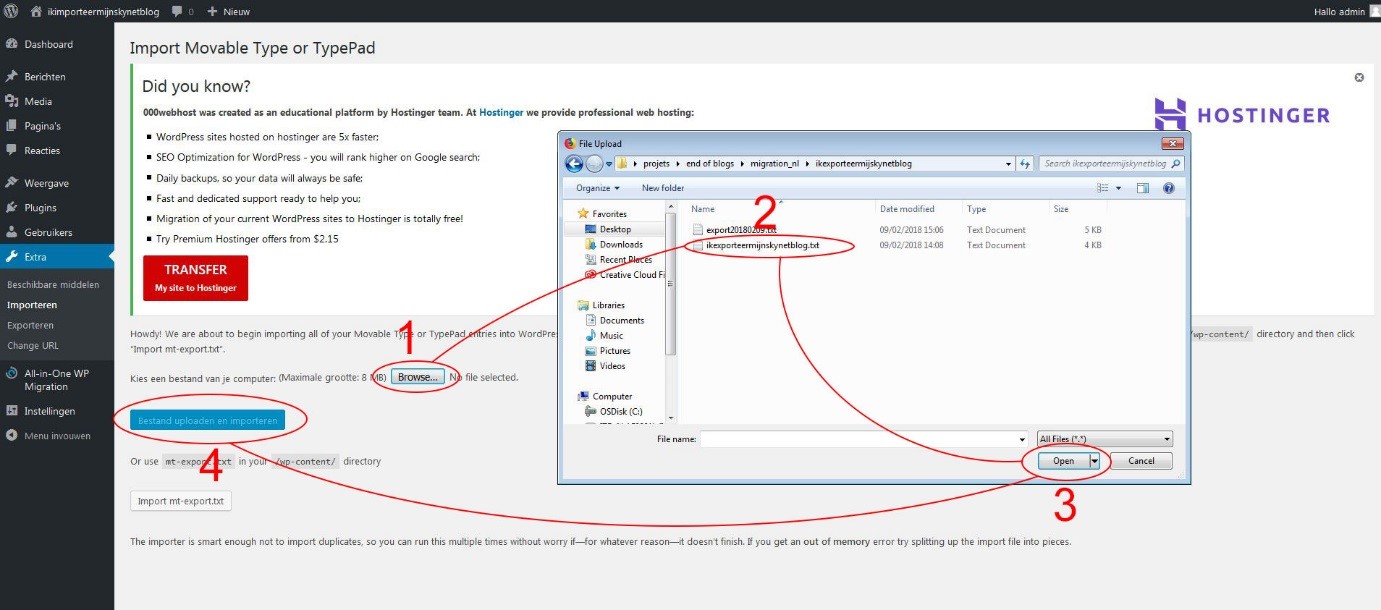Open the 'Change URL' submenu link

[32, 345]
